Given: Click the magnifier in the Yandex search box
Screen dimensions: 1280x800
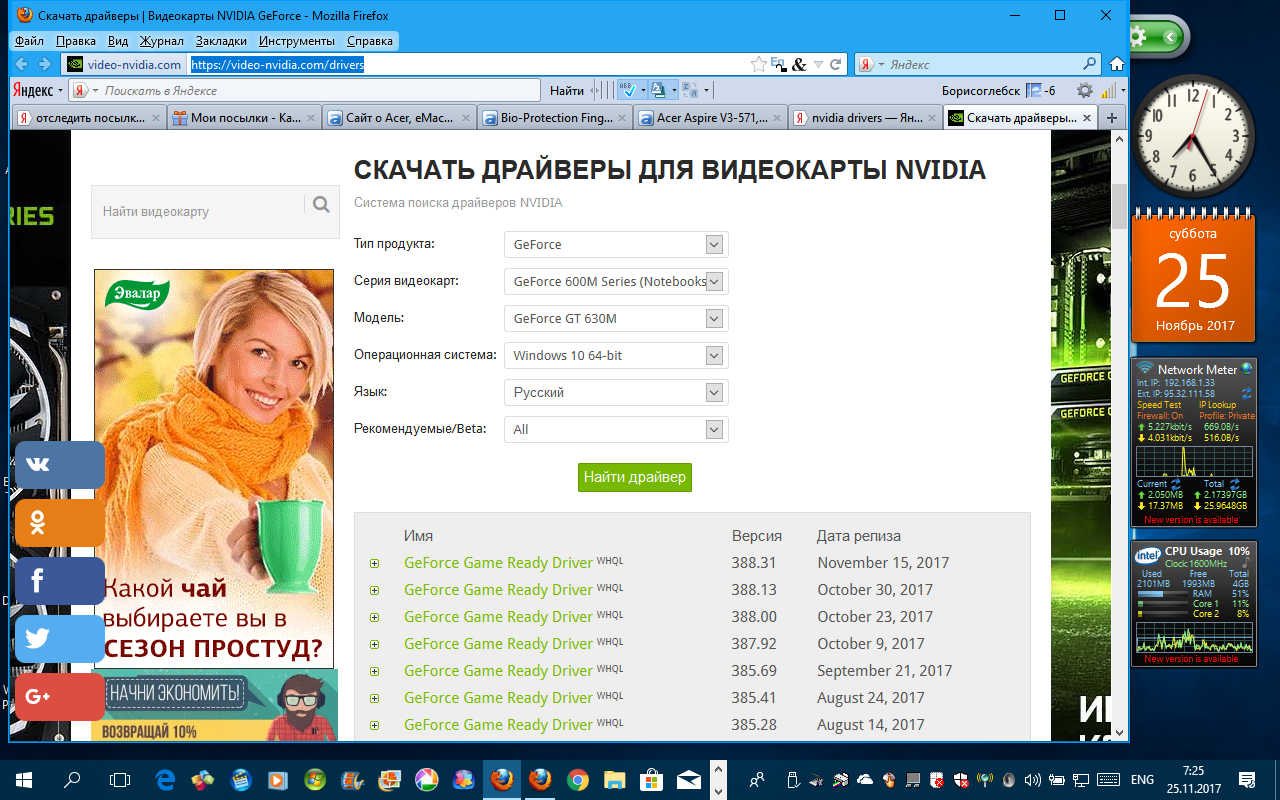Looking at the screenshot, I should tap(1090, 64).
